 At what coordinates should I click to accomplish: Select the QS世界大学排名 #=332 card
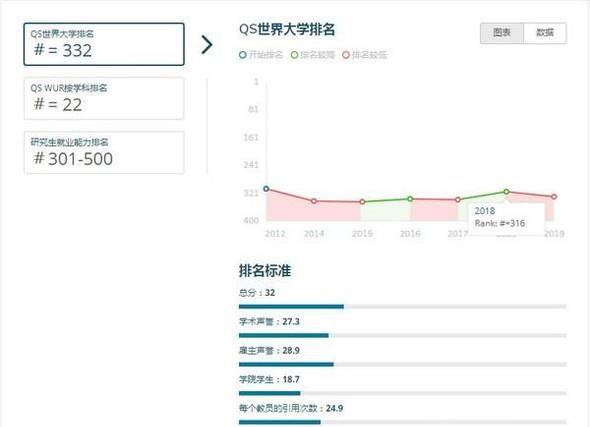coord(104,44)
